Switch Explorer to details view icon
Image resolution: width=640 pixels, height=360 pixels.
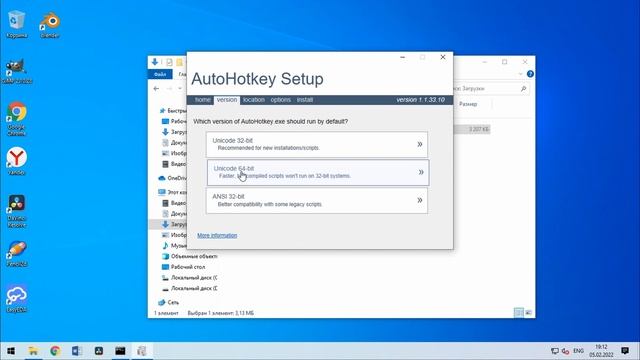[x=518, y=313]
